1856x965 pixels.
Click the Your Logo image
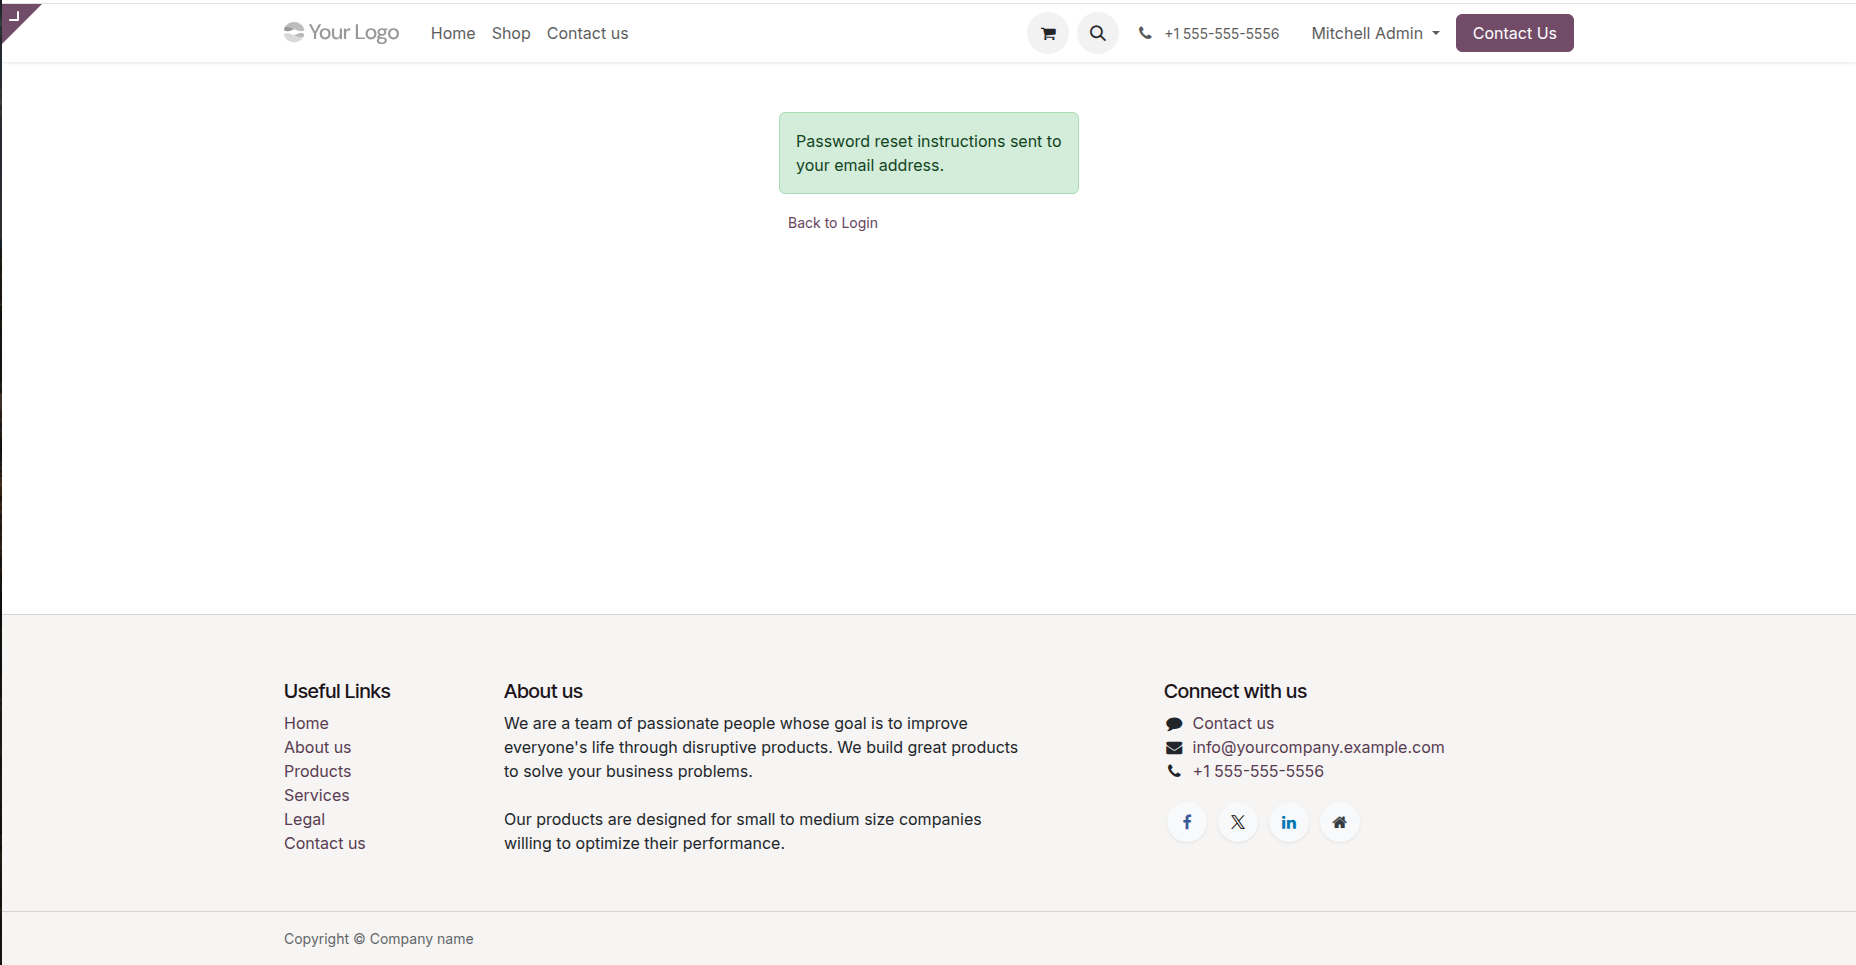[341, 33]
